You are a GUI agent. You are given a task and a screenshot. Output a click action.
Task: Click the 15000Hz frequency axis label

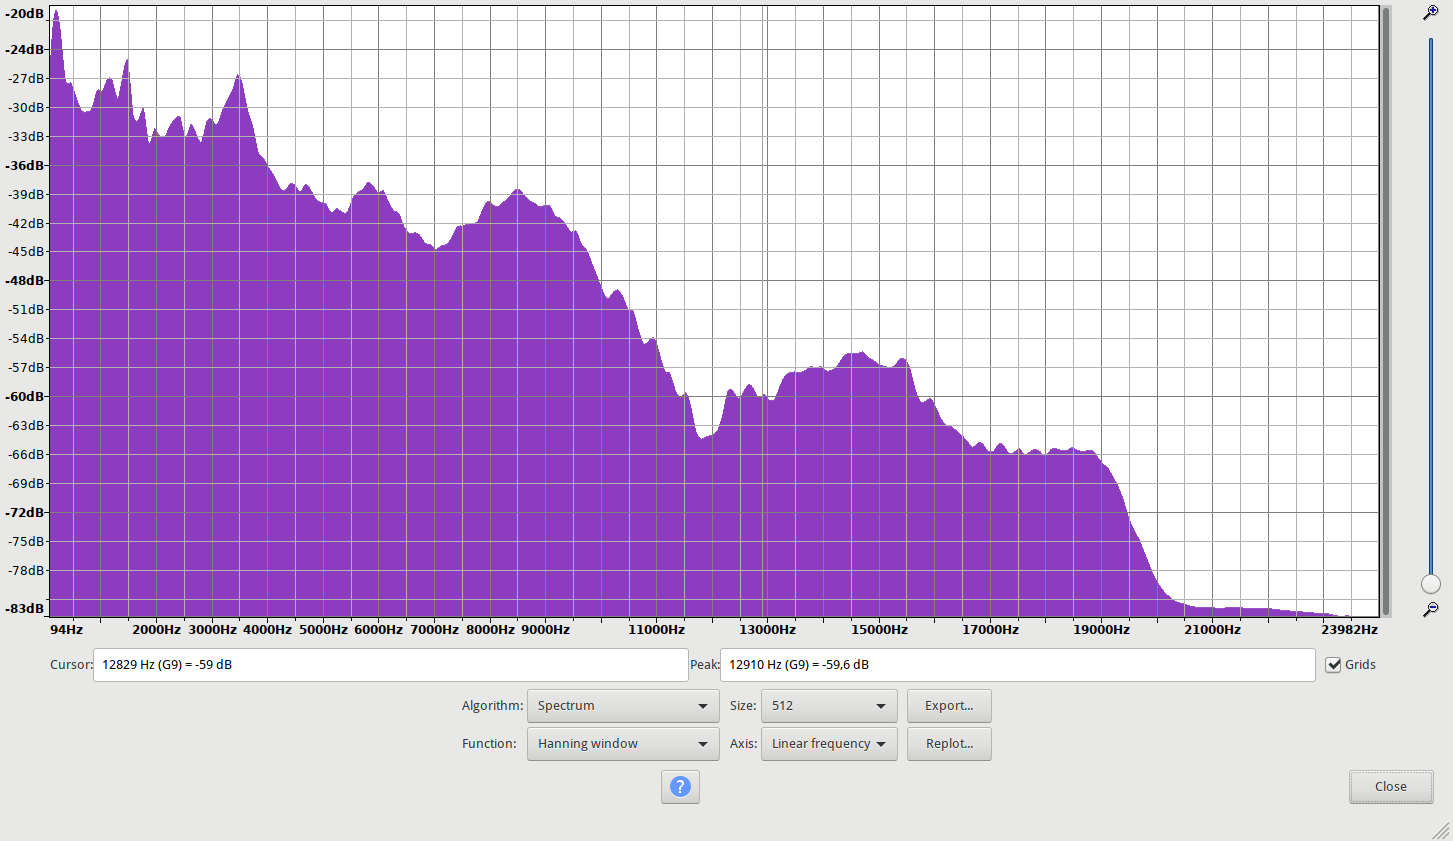pyautogui.click(x=879, y=630)
